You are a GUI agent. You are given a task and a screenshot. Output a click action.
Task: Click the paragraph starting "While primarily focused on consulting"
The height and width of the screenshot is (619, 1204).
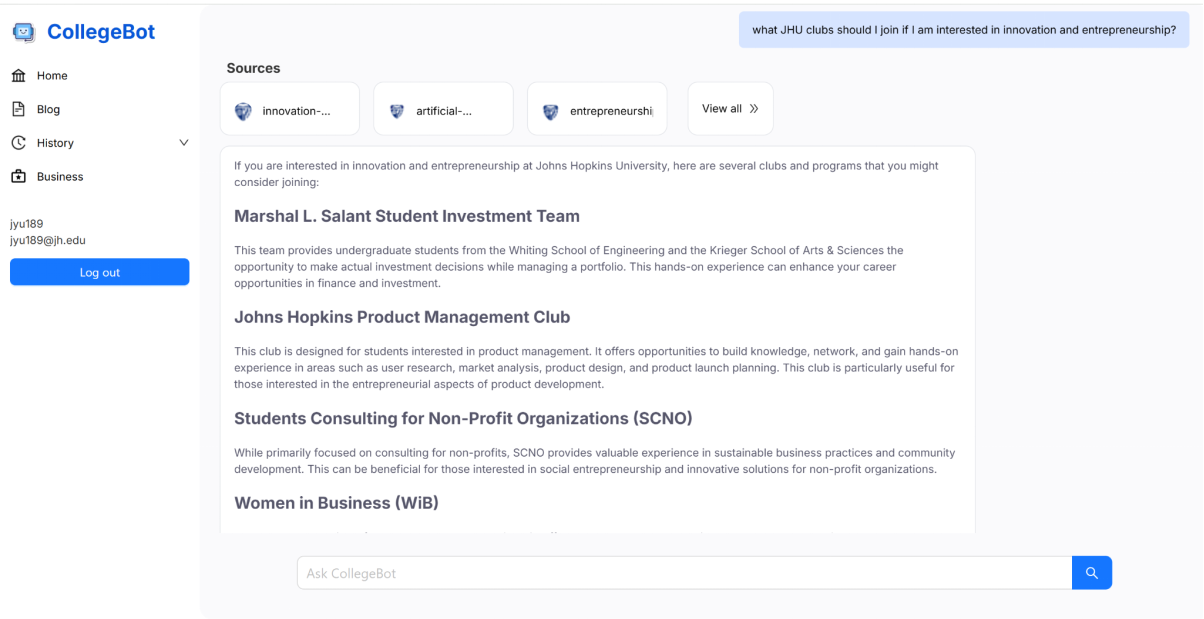pos(594,461)
